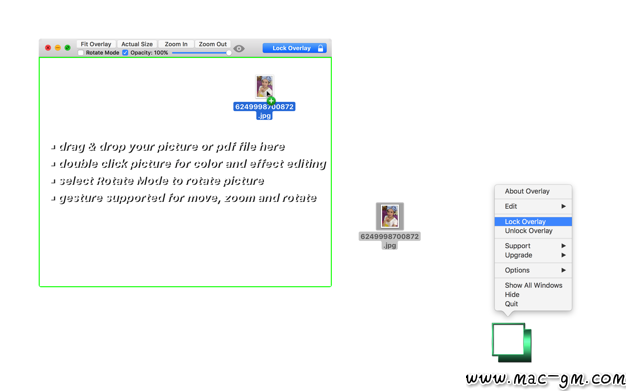Choose Show All Windows menu entry
Viewport: 626px width, 391px height.
pyautogui.click(x=533, y=285)
